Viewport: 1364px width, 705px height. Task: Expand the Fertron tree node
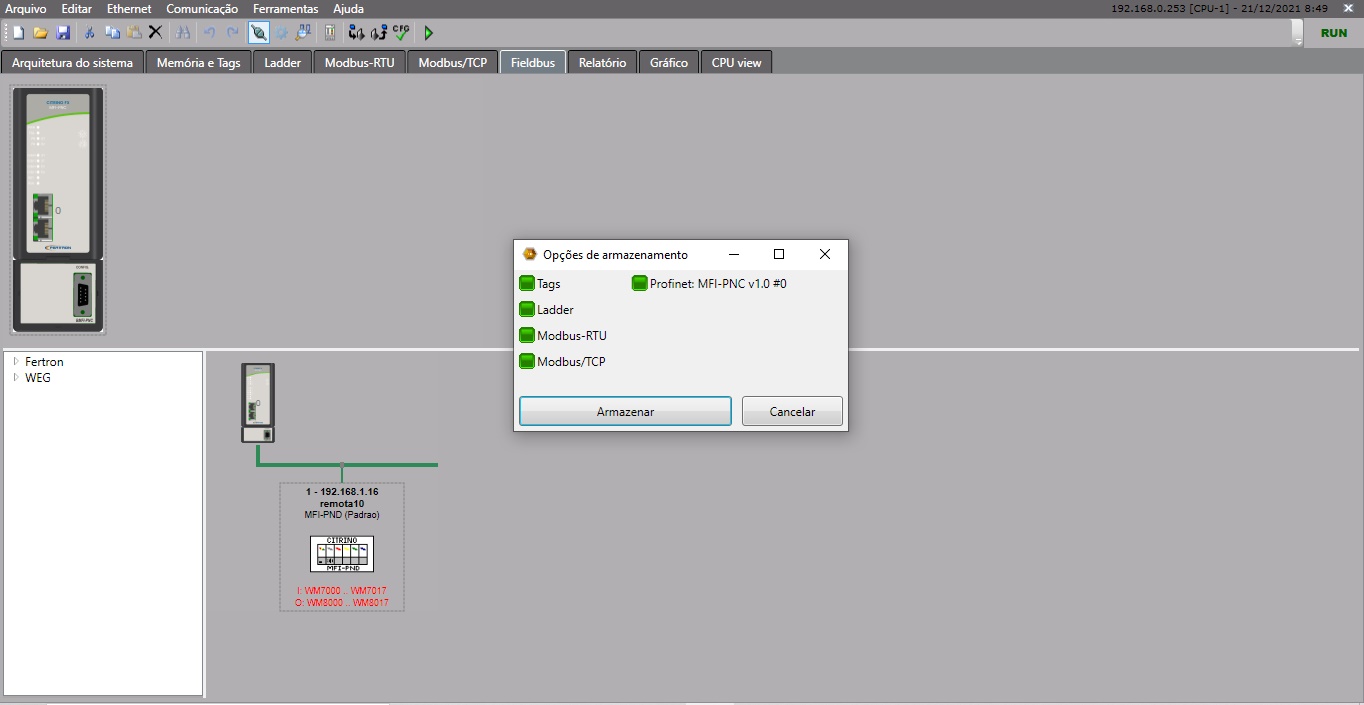pyautogui.click(x=16, y=362)
